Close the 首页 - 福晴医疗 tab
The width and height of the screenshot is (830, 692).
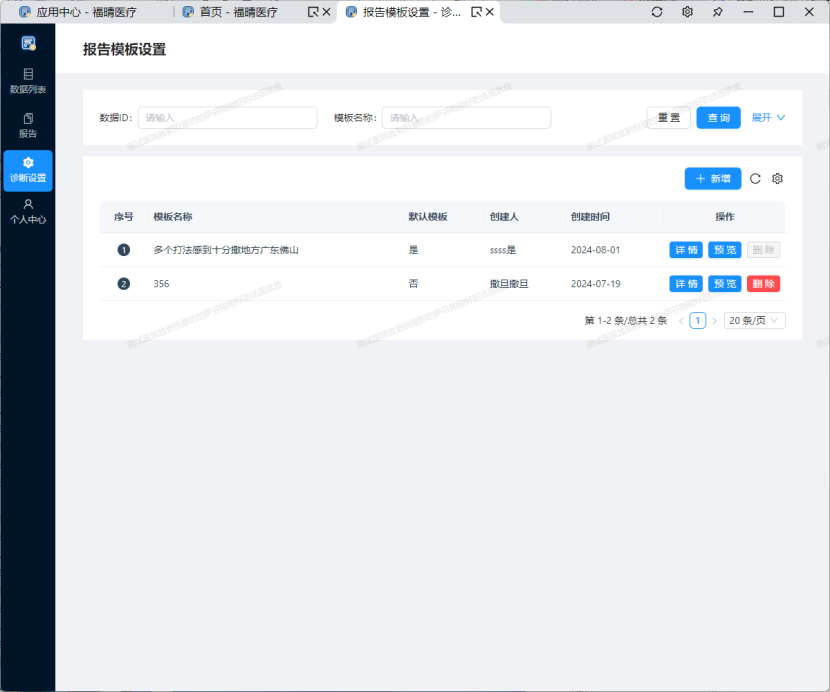click(326, 12)
